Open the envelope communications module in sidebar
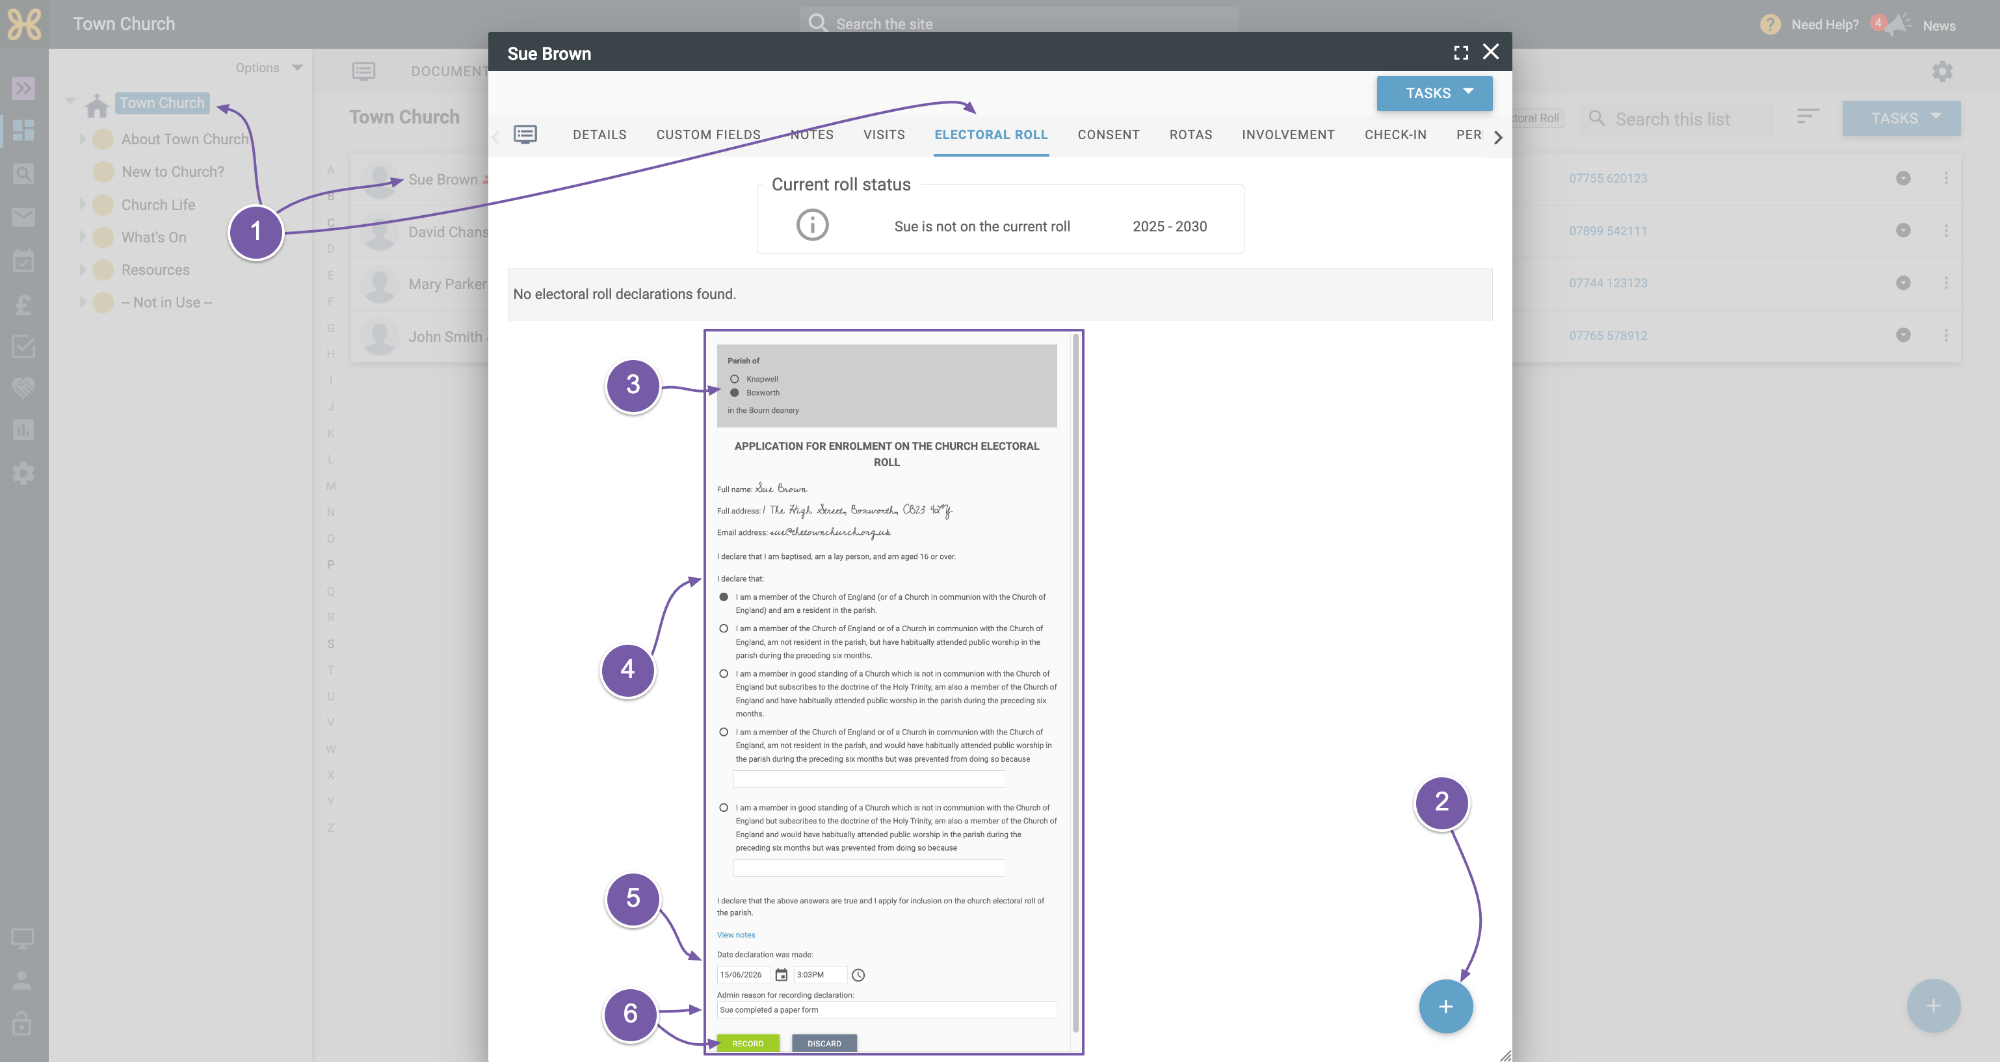The height and width of the screenshot is (1062, 2000). pyautogui.click(x=24, y=217)
